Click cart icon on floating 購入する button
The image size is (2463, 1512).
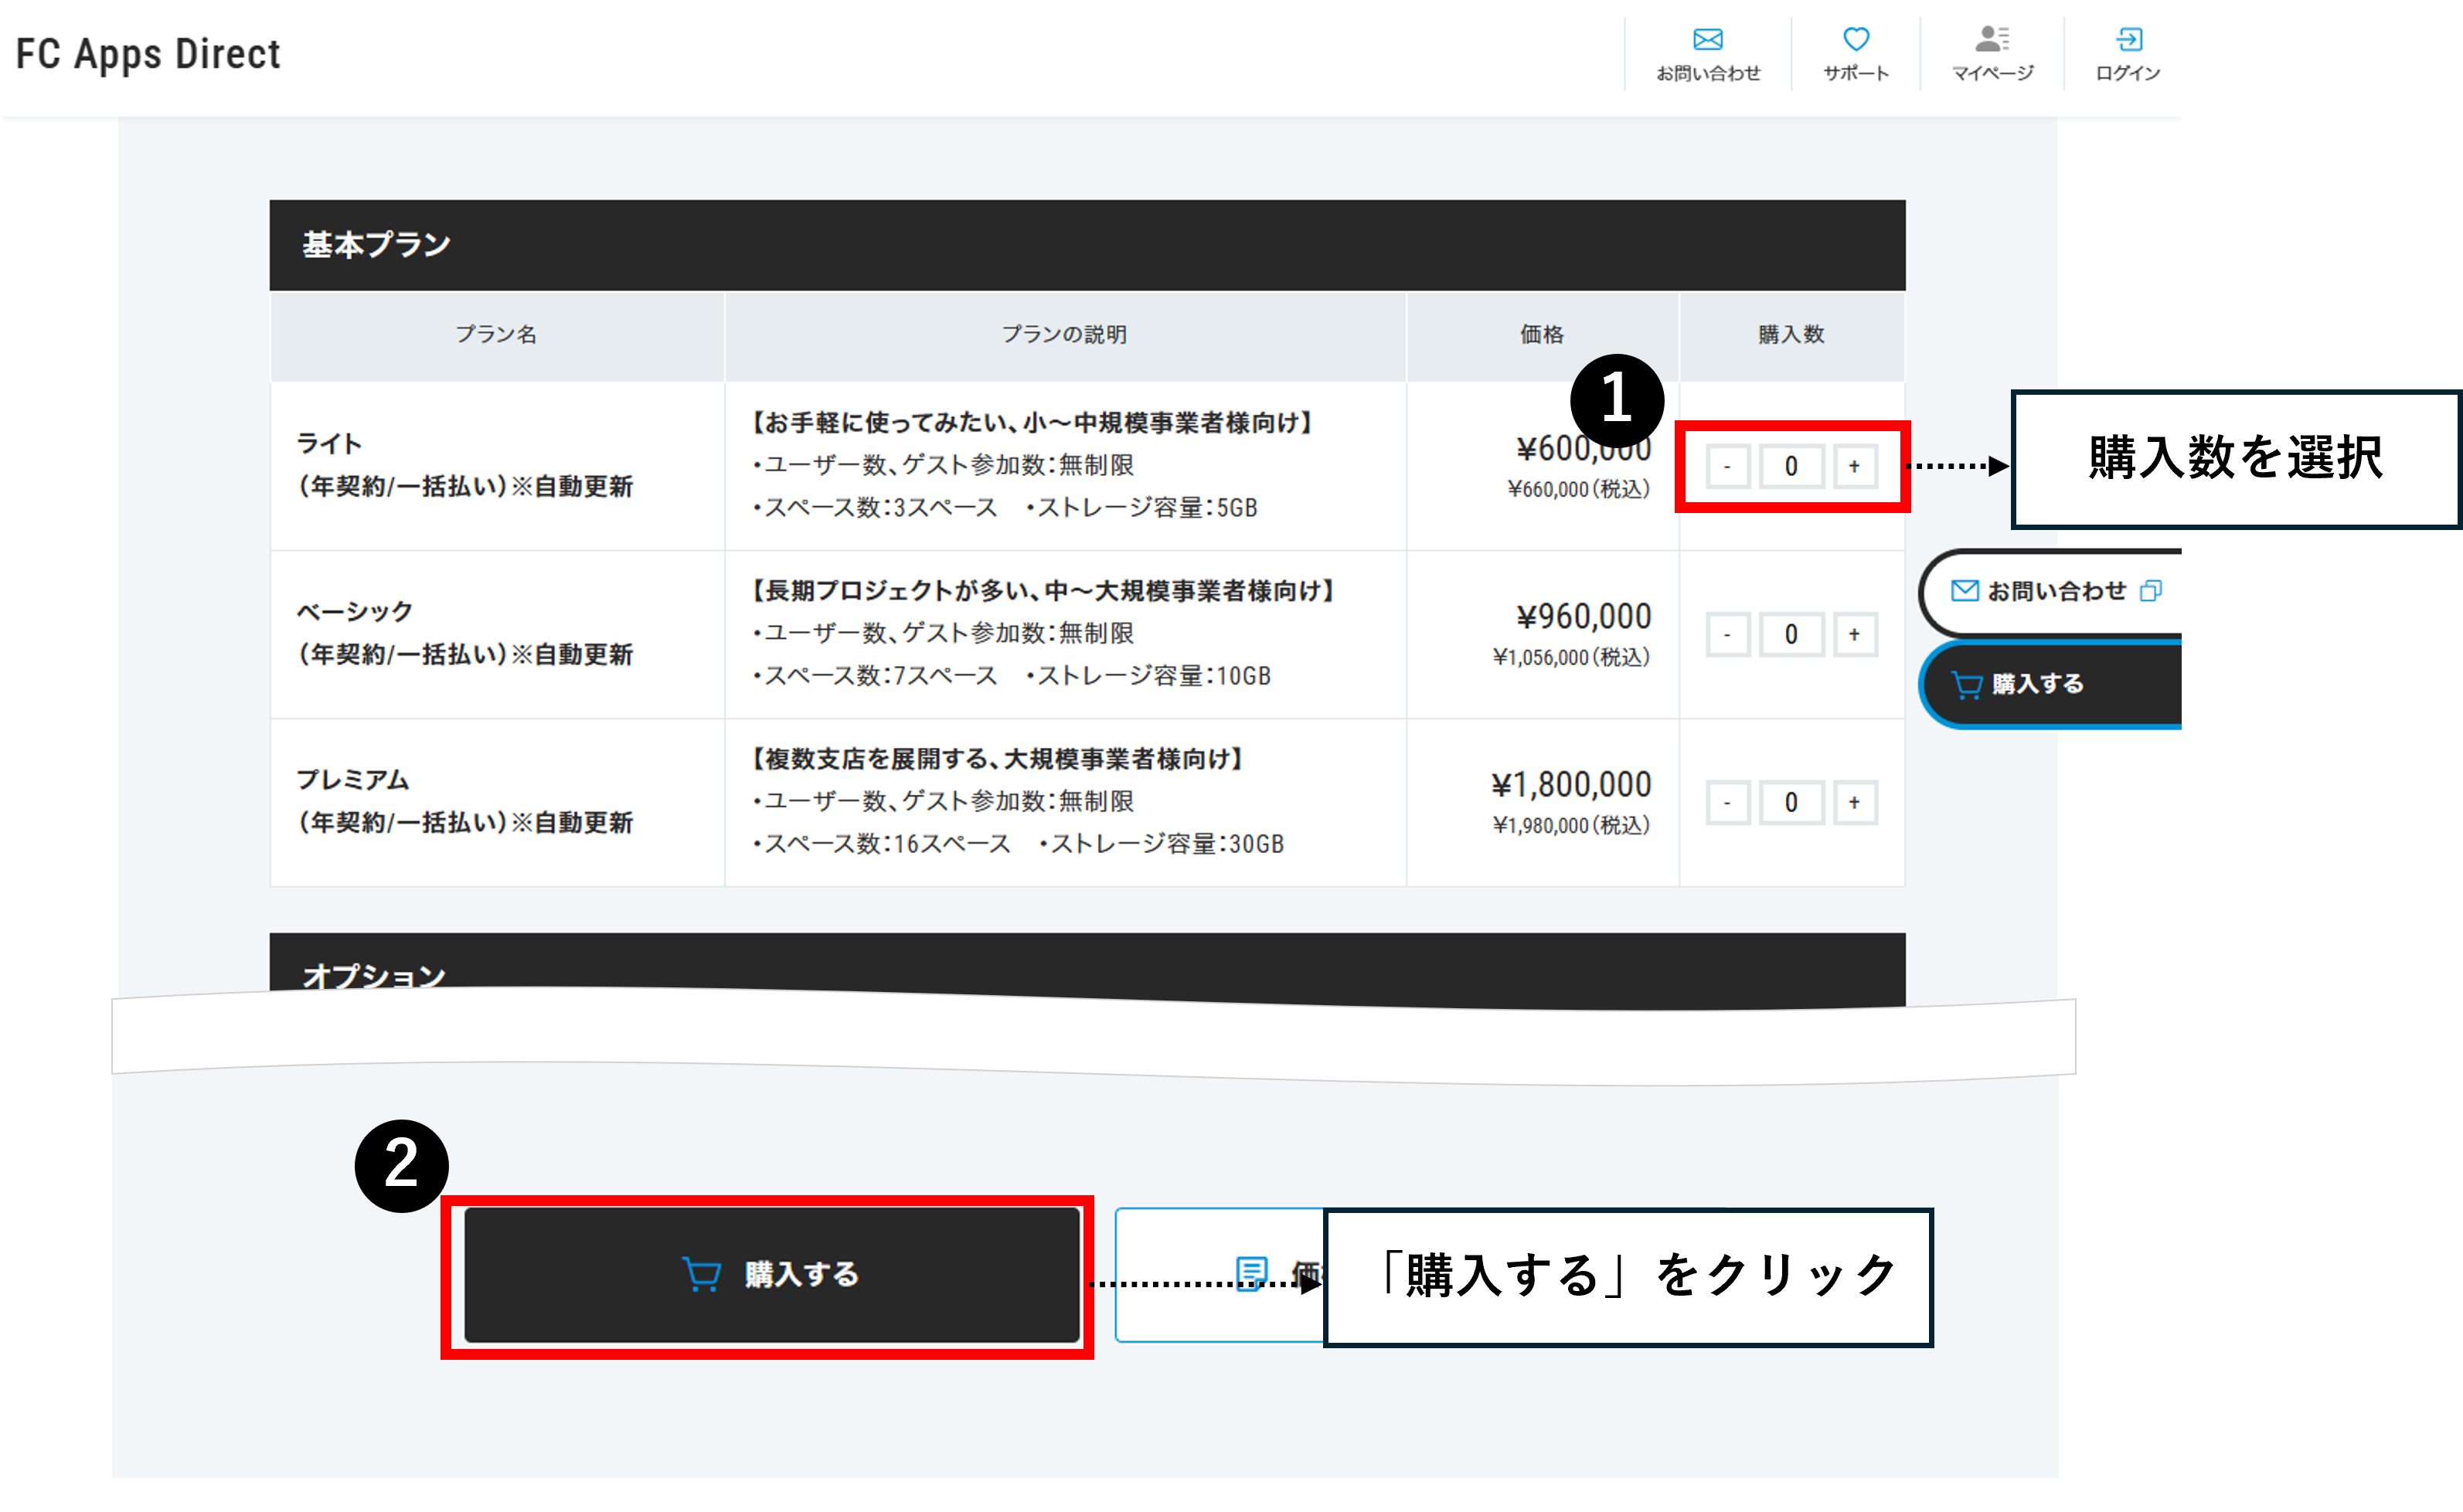[x=1966, y=685]
